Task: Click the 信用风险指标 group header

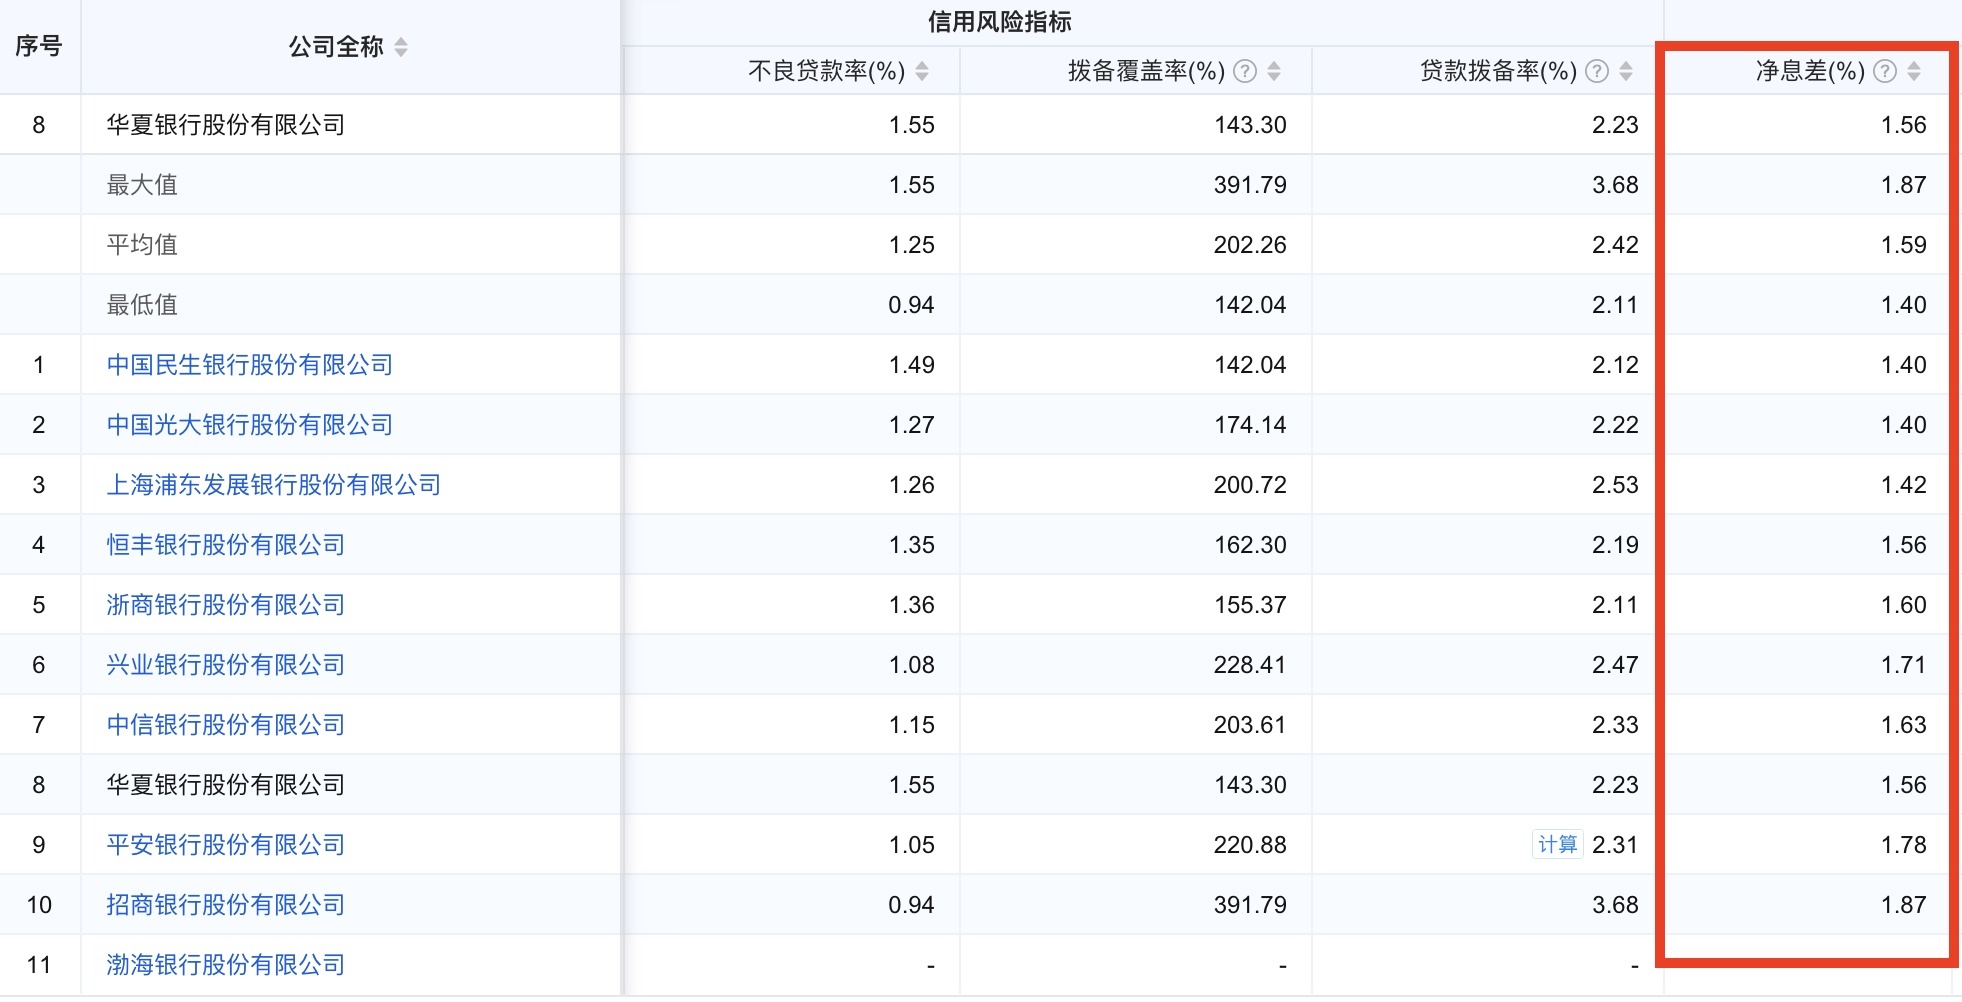Action: point(999,22)
